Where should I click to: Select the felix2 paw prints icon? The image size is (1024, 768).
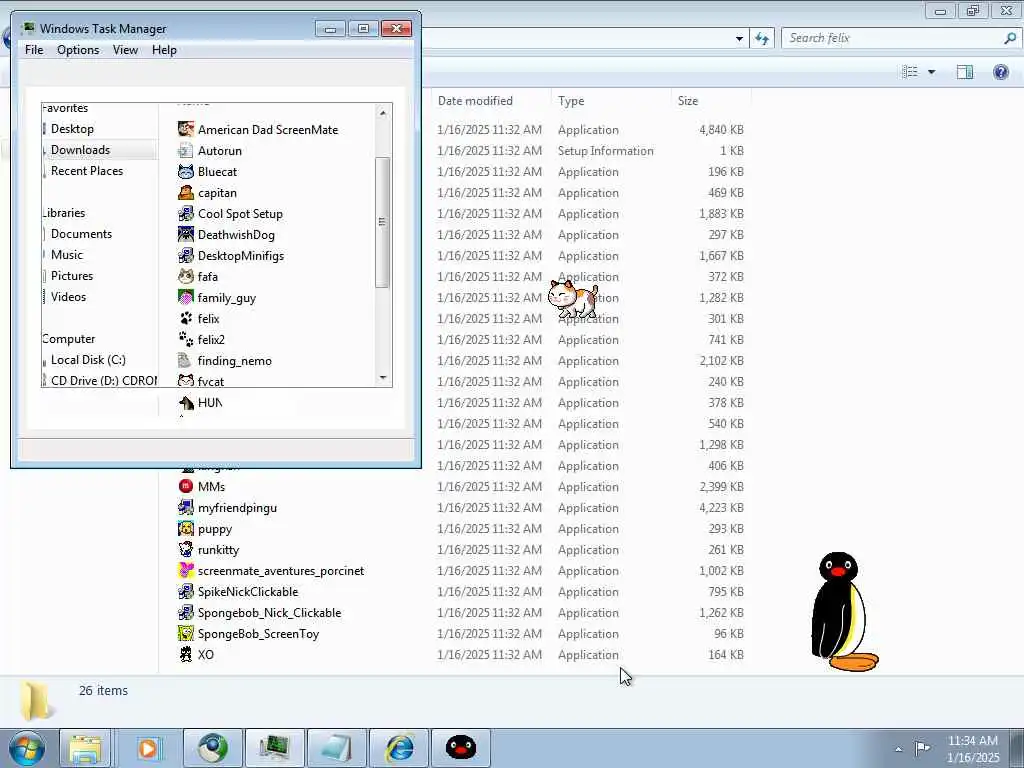click(x=186, y=339)
